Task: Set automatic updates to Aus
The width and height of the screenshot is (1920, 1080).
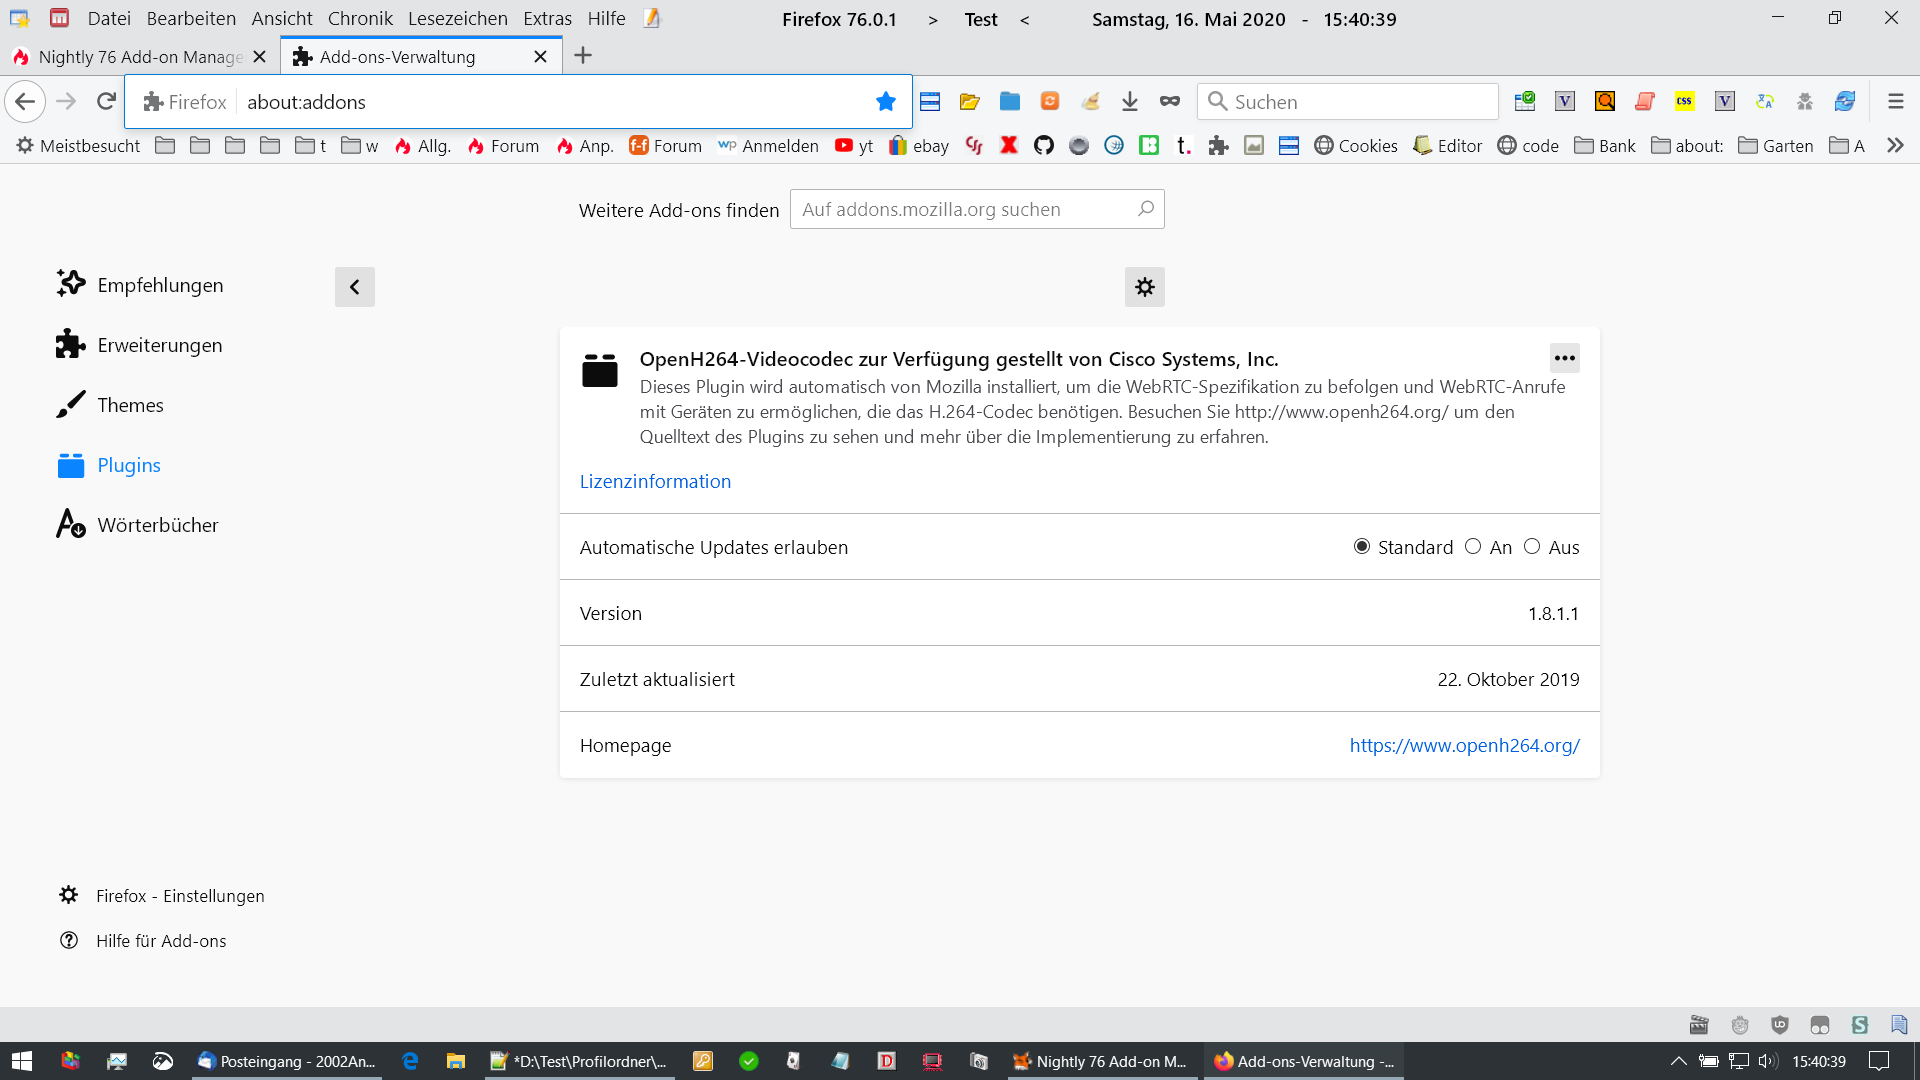Action: (x=1532, y=547)
